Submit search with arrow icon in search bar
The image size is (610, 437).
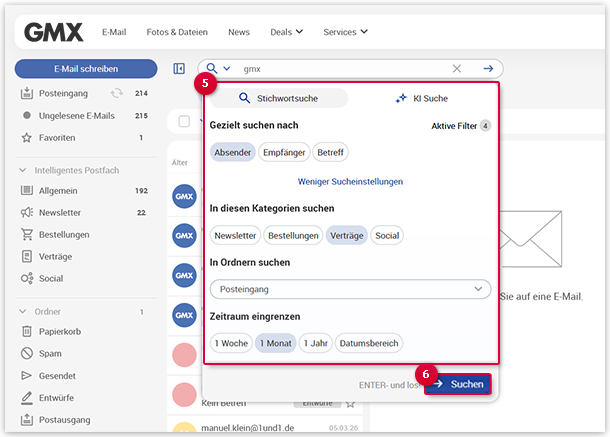coord(488,69)
